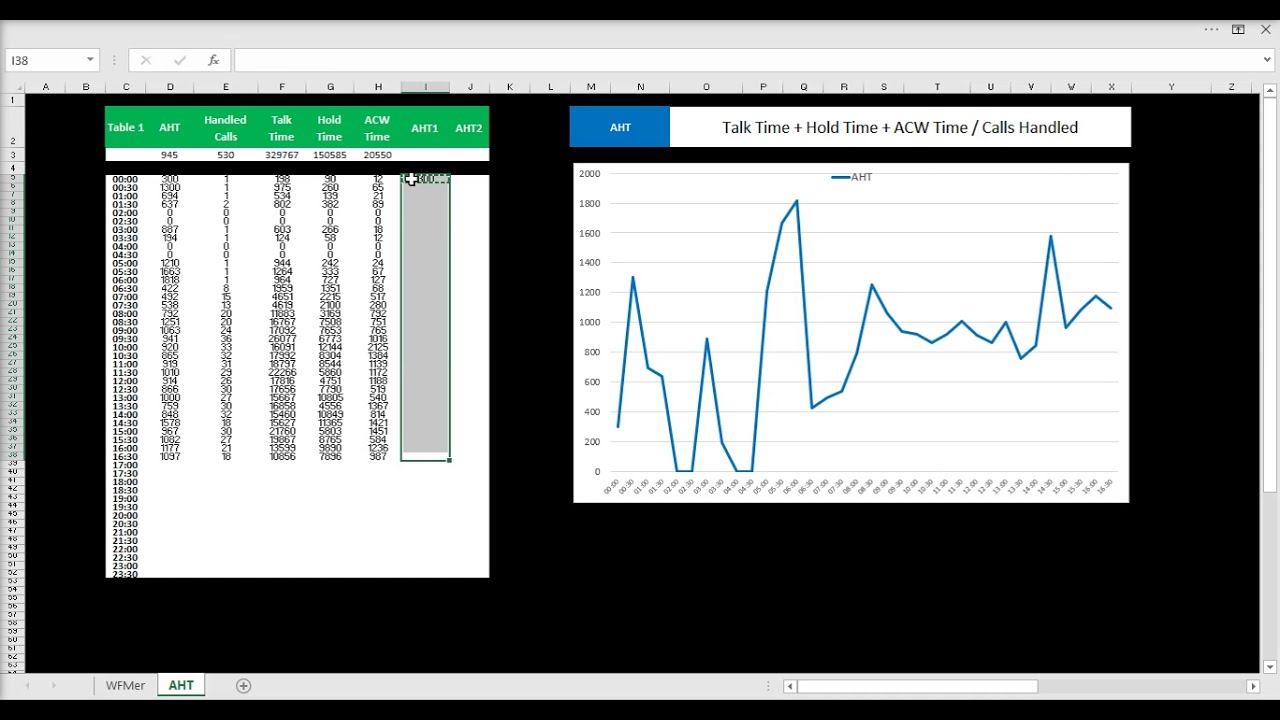Click the Name Box showing I38
1280x720 pixels.
(x=45, y=61)
